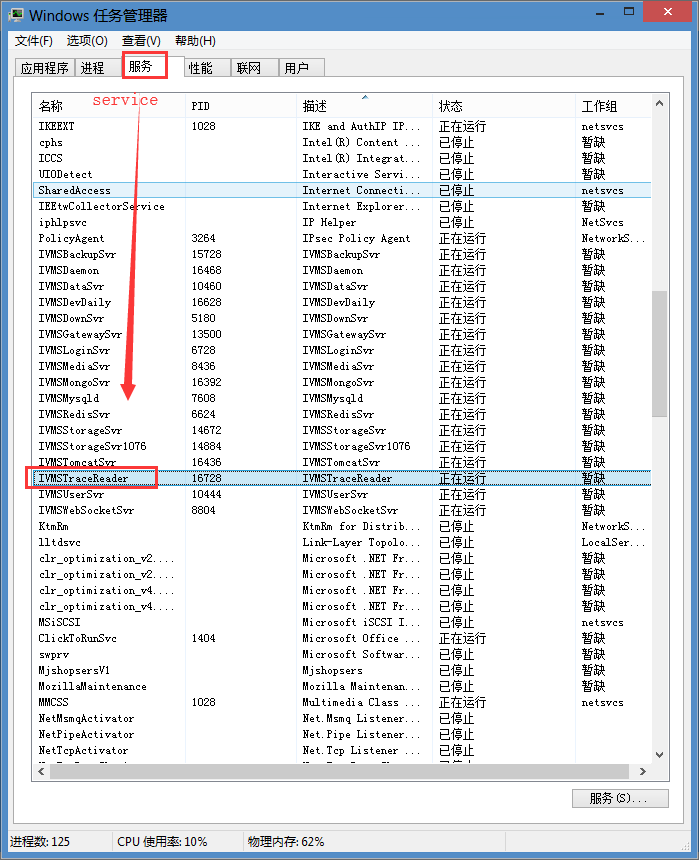
Task: Select the IKEEXT service row
Action: pyautogui.click(x=342, y=126)
